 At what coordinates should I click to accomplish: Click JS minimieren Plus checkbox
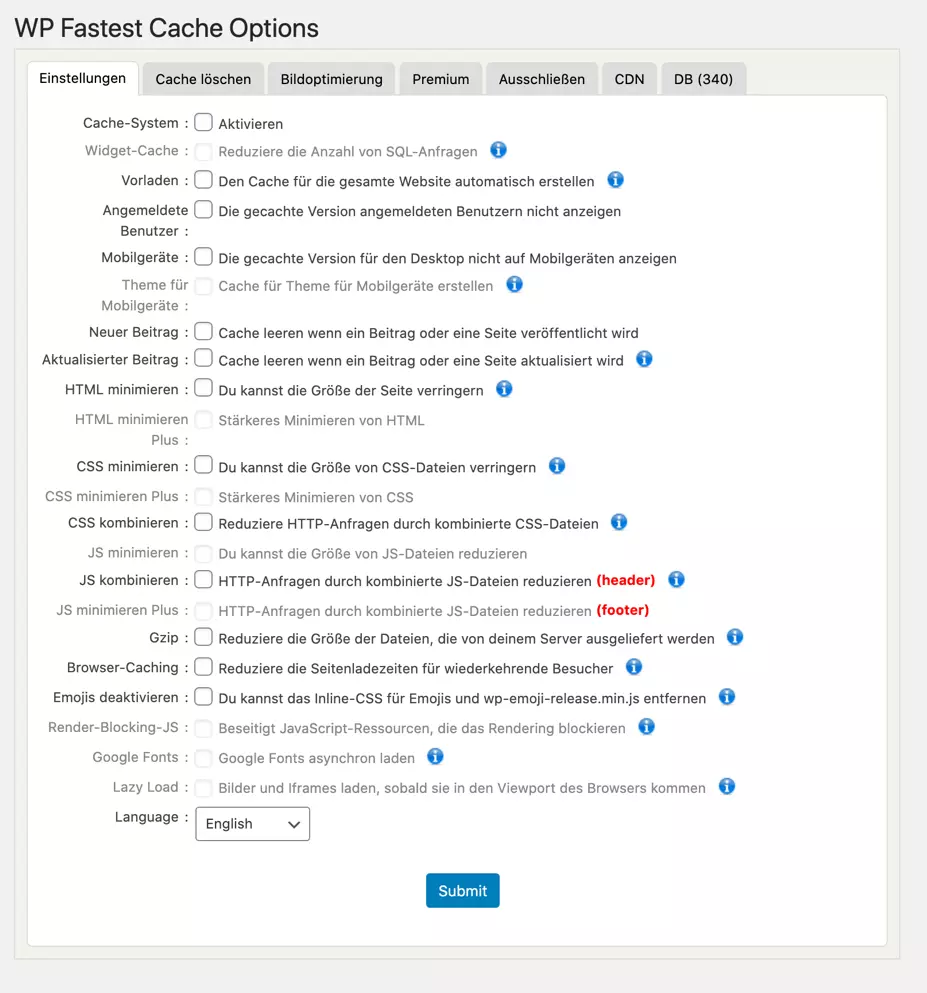203,610
